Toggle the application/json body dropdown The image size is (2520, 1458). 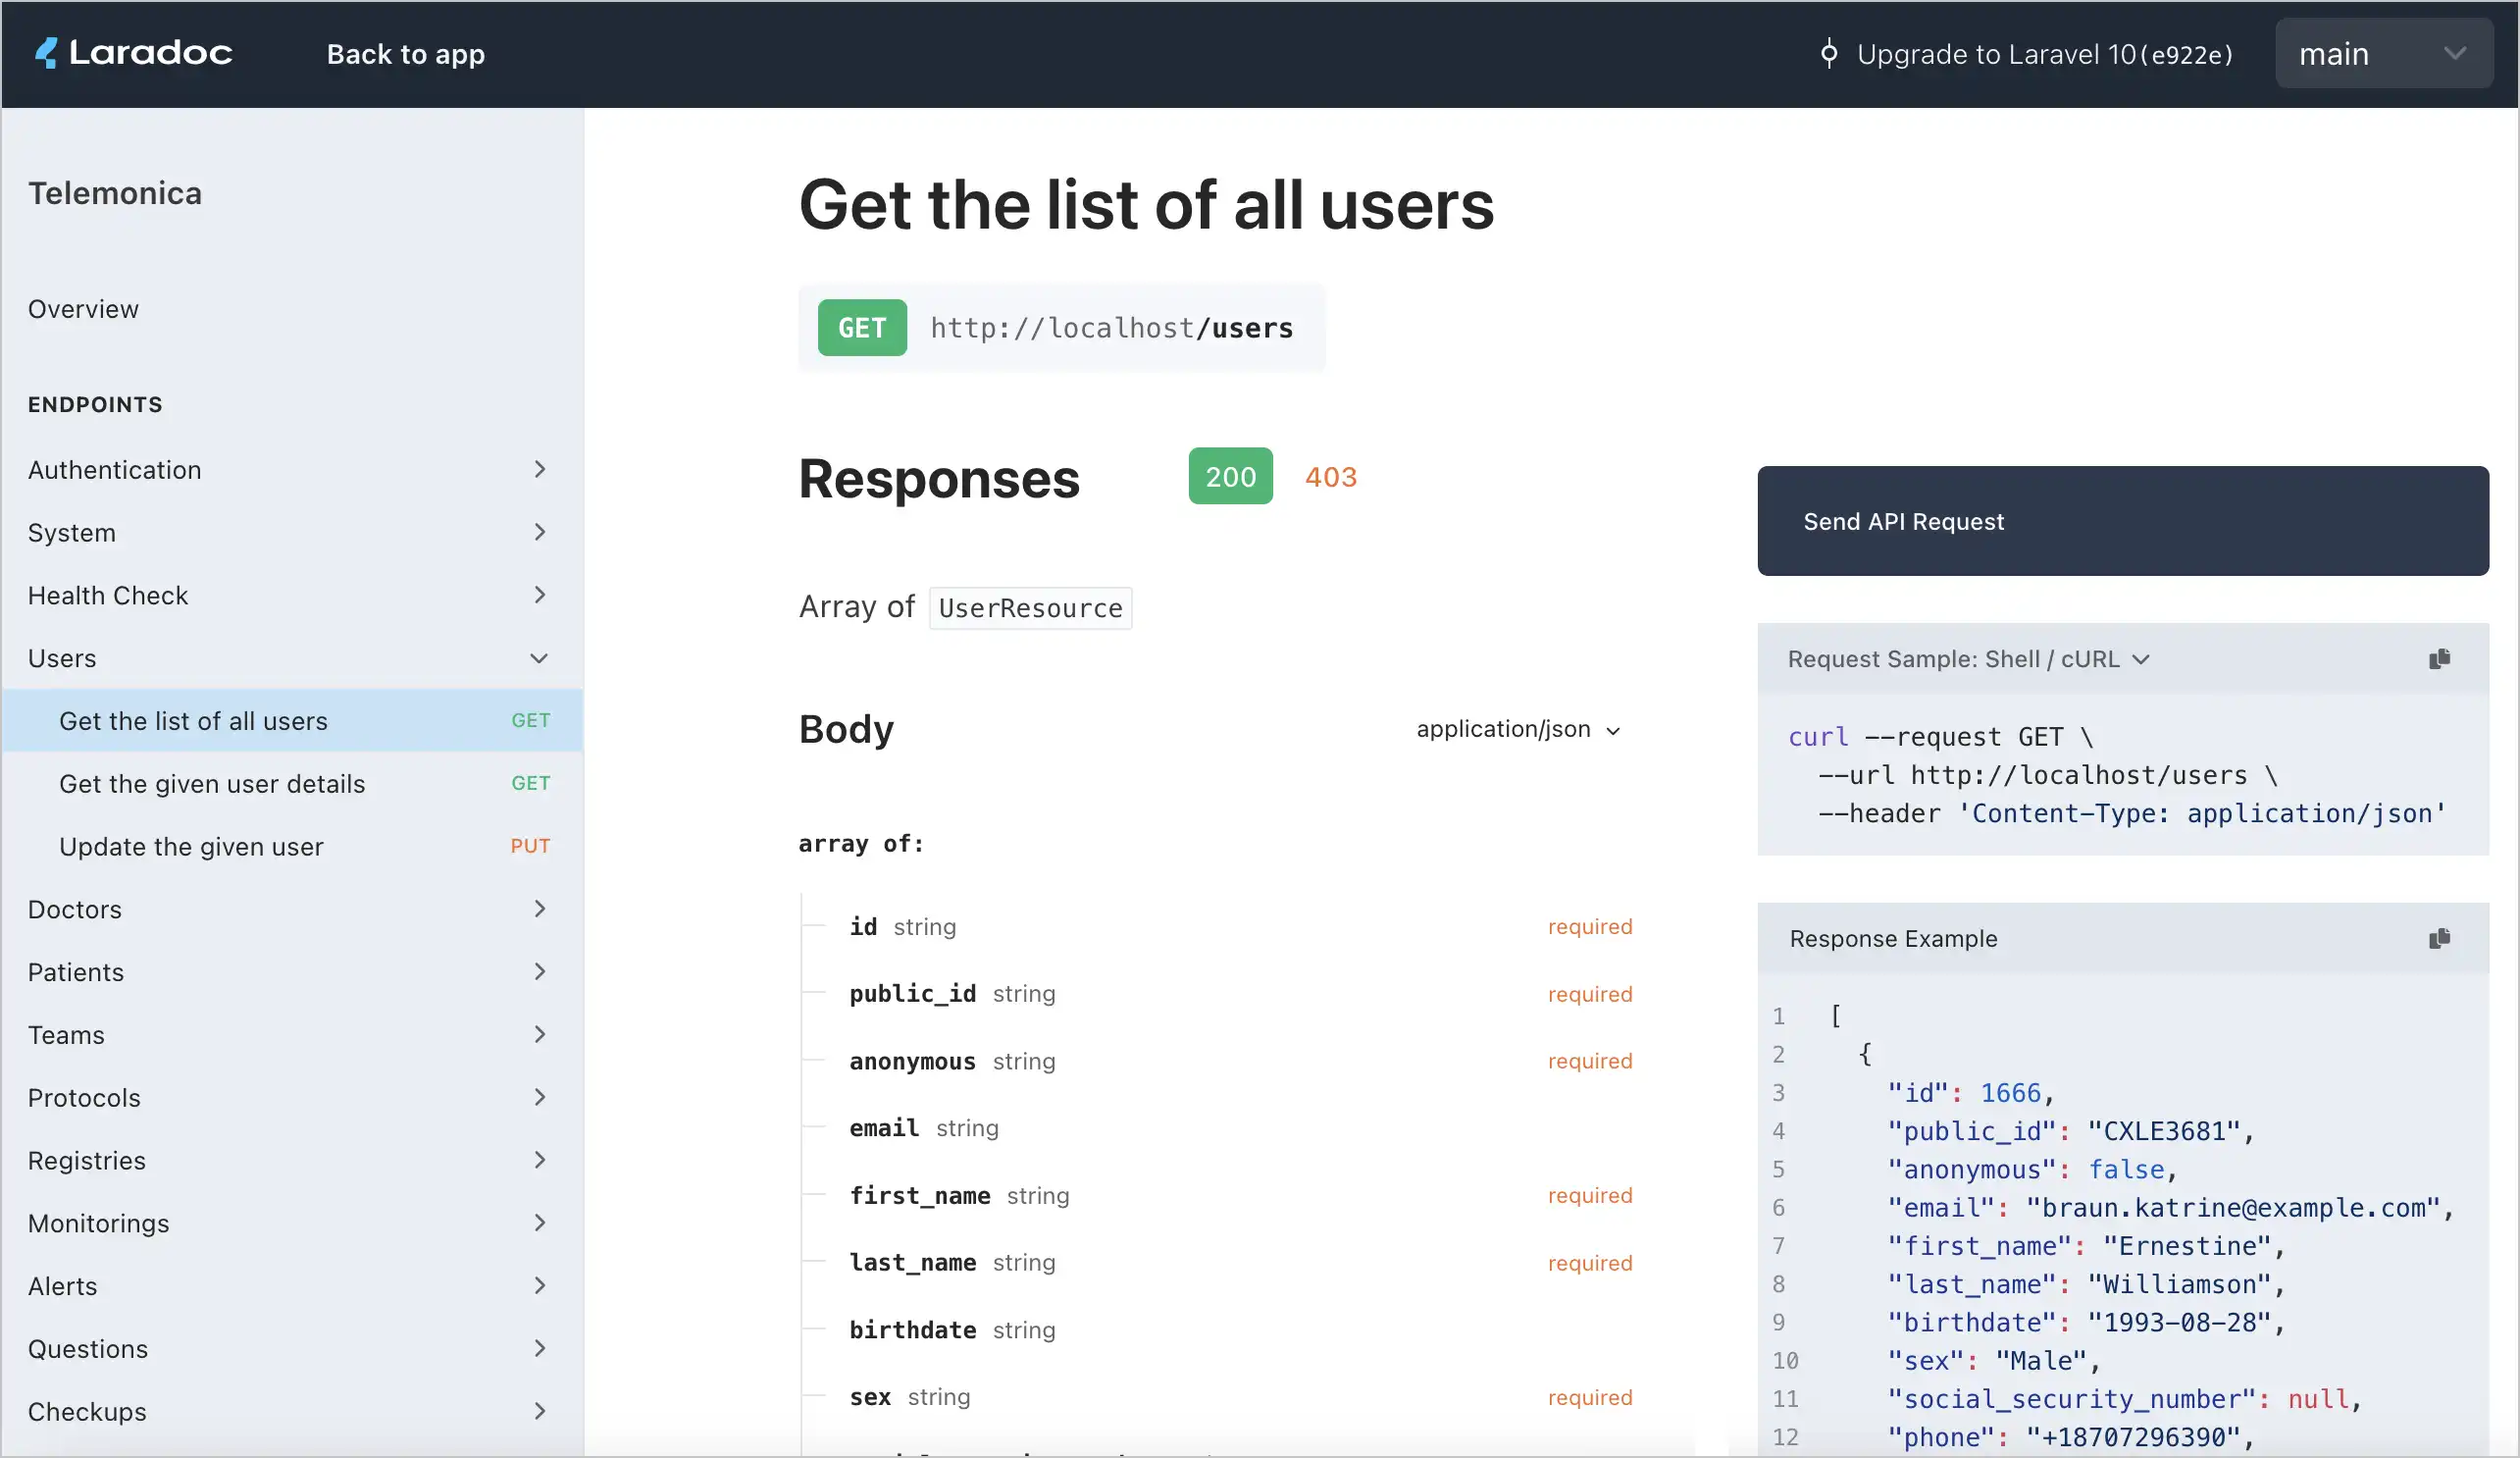pyautogui.click(x=1517, y=729)
